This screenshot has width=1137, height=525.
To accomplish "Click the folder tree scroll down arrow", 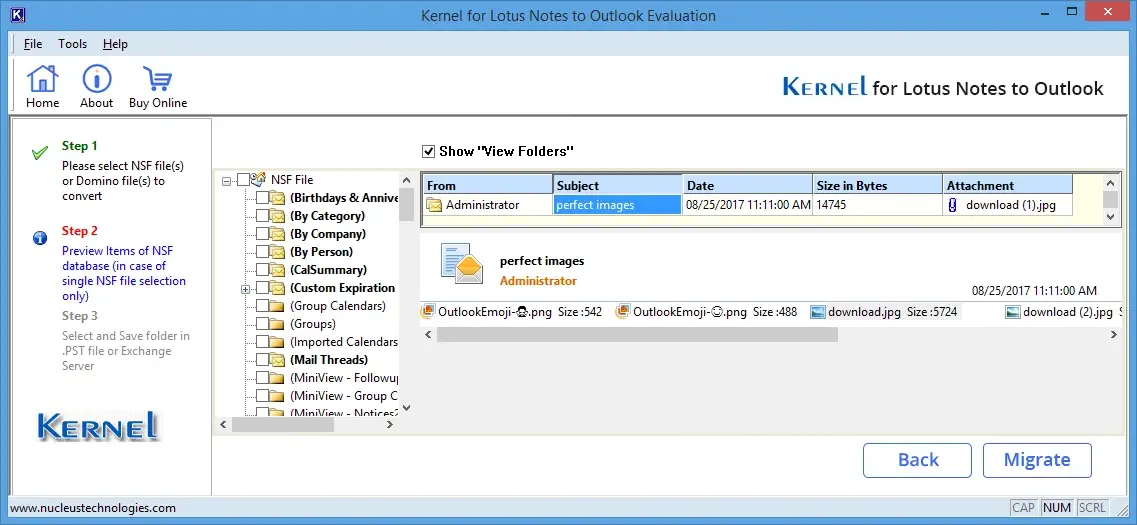I will coord(406,408).
